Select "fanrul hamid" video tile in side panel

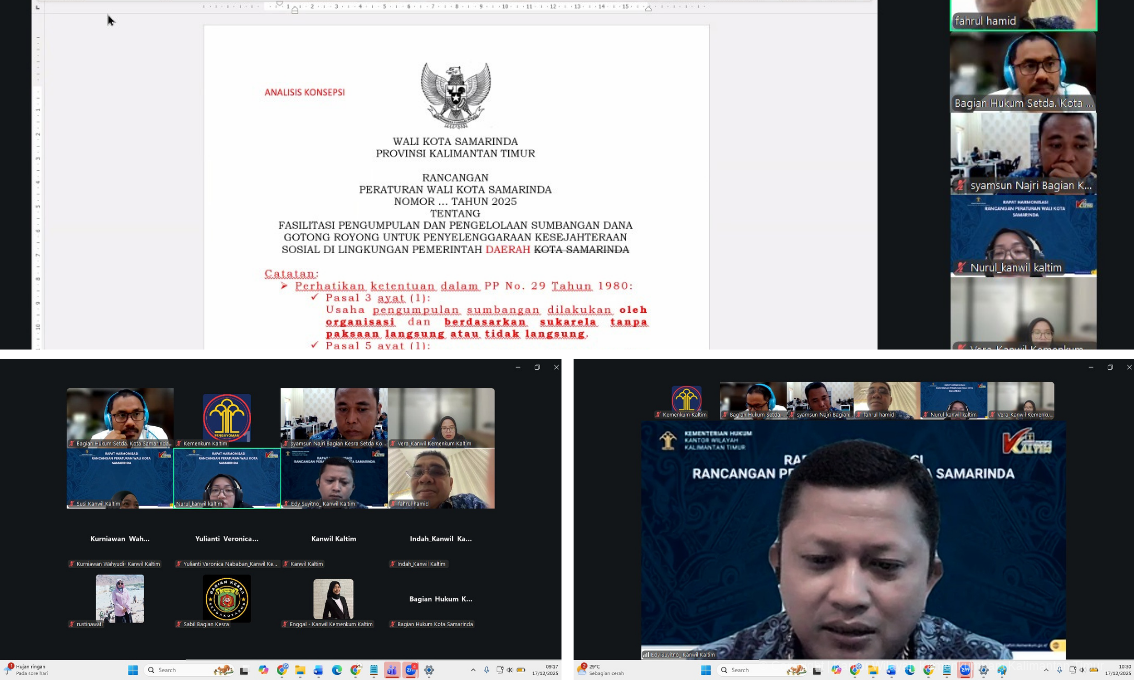click(x=1022, y=15)
